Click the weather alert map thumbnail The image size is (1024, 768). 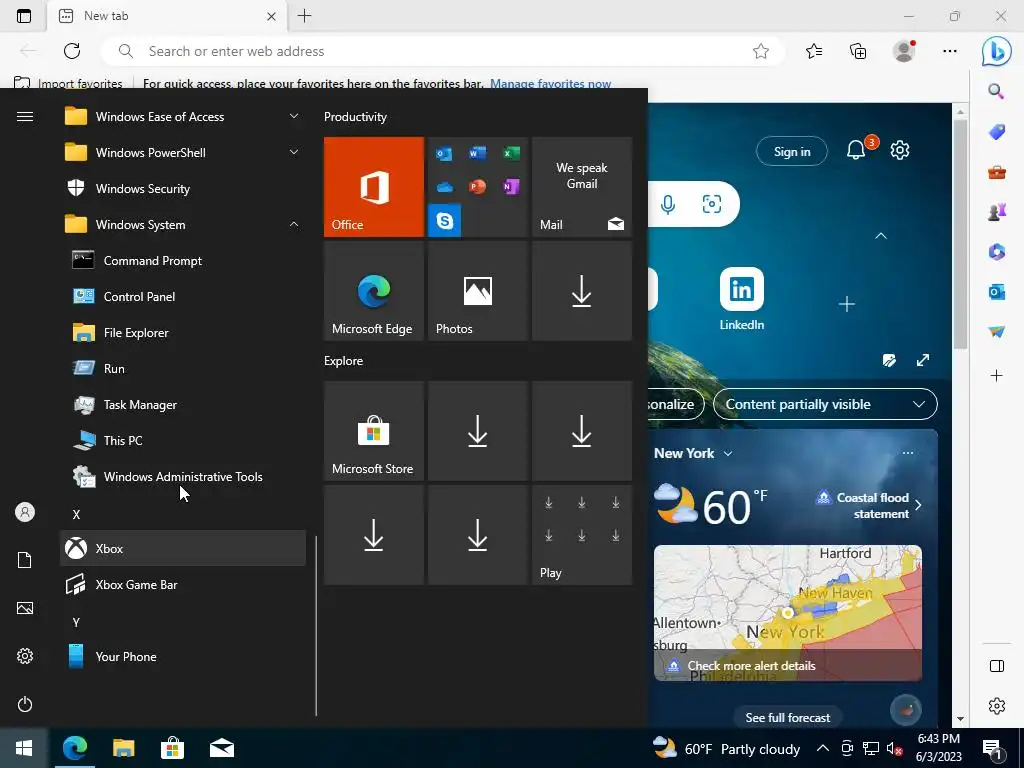pos(788,613)
